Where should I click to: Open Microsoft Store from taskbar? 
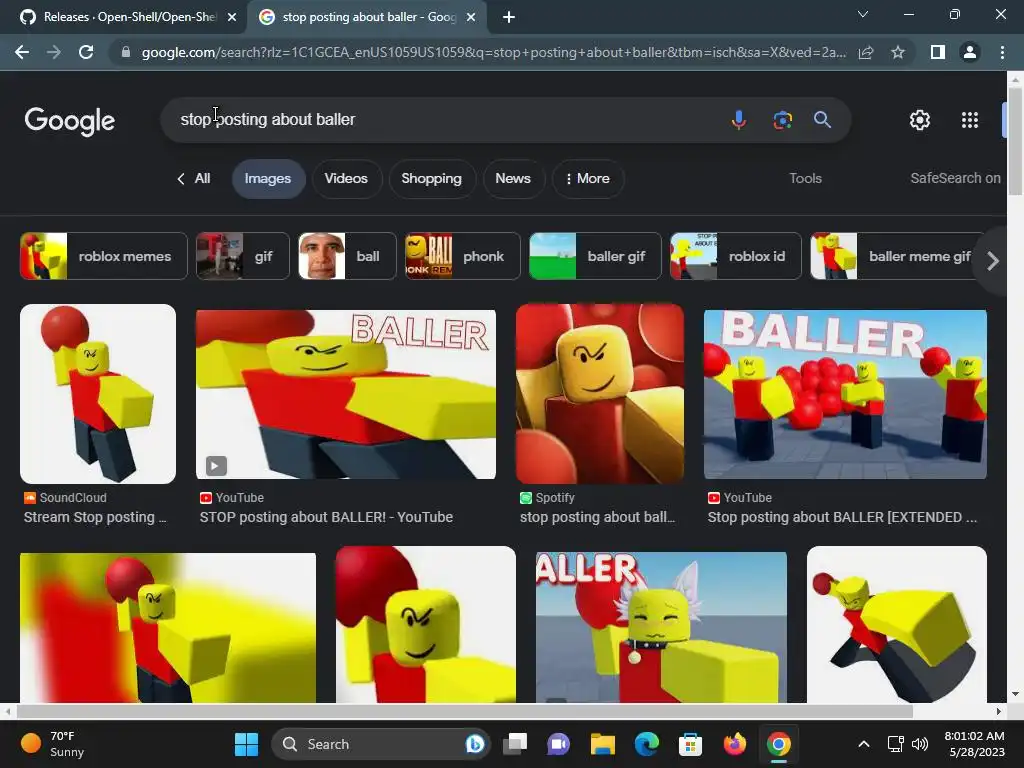click(690, 744)
